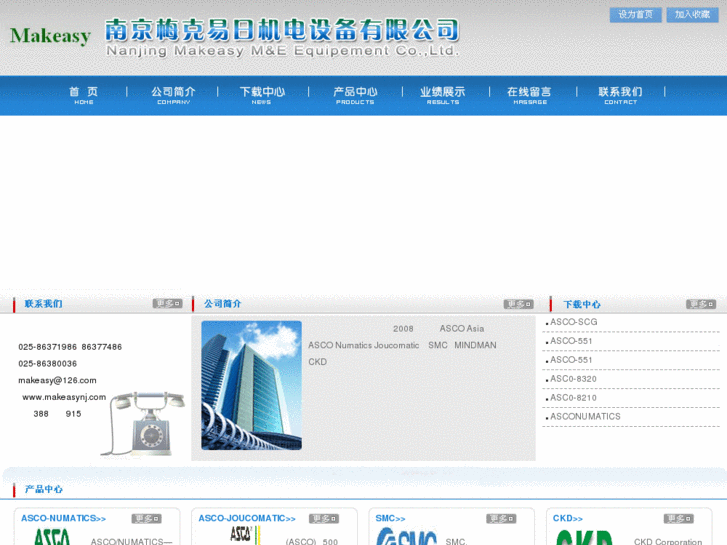Open the ASC0-8210 download link
Viewport: 727px width, 545px height.
pyautogui.click(x=573, y=398)
